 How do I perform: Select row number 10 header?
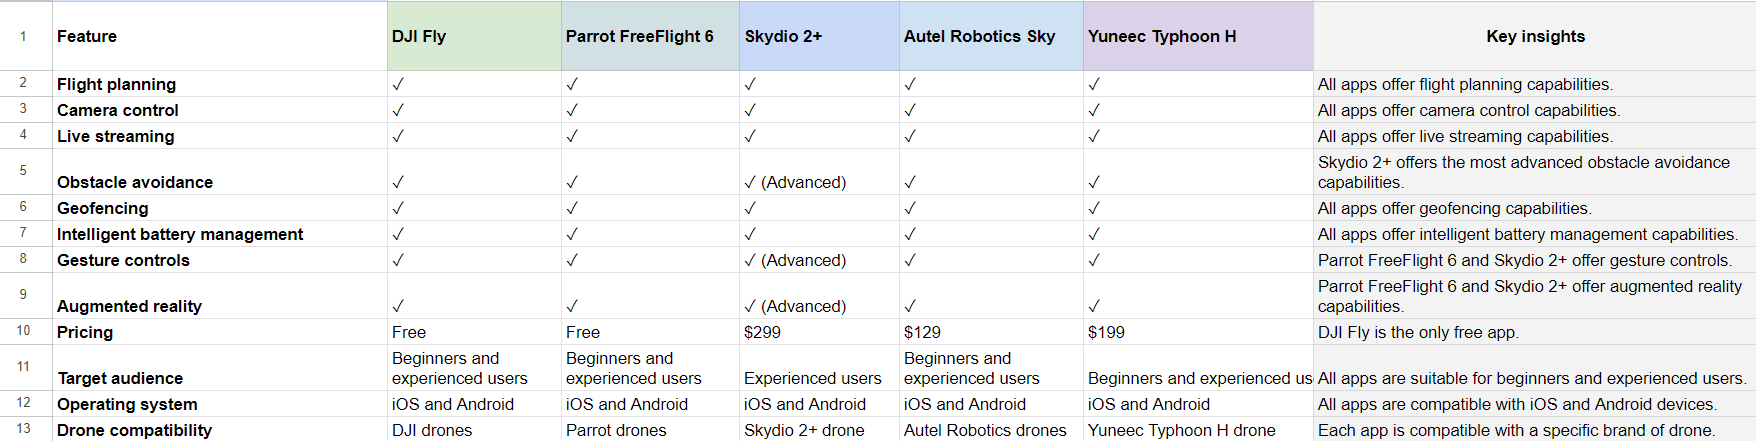tap(23, 331)
